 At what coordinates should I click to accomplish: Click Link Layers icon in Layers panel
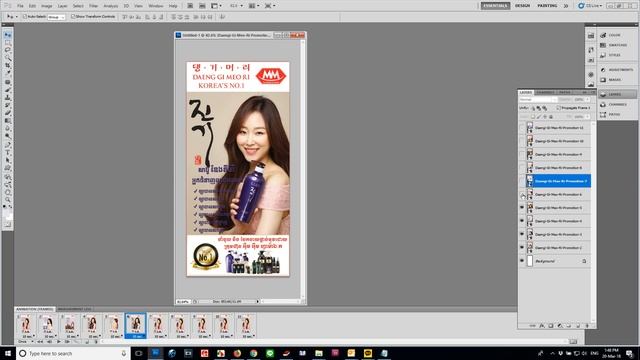532,326
